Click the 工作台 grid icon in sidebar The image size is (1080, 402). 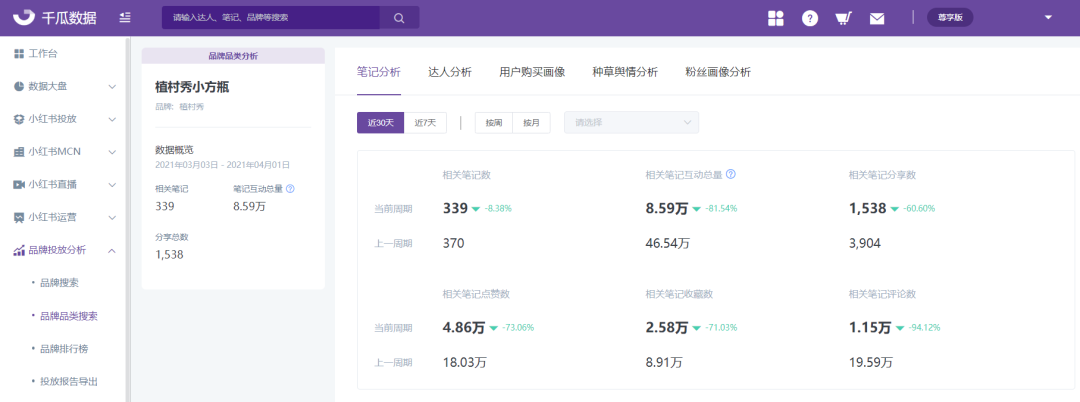click(x=19, y=53)
